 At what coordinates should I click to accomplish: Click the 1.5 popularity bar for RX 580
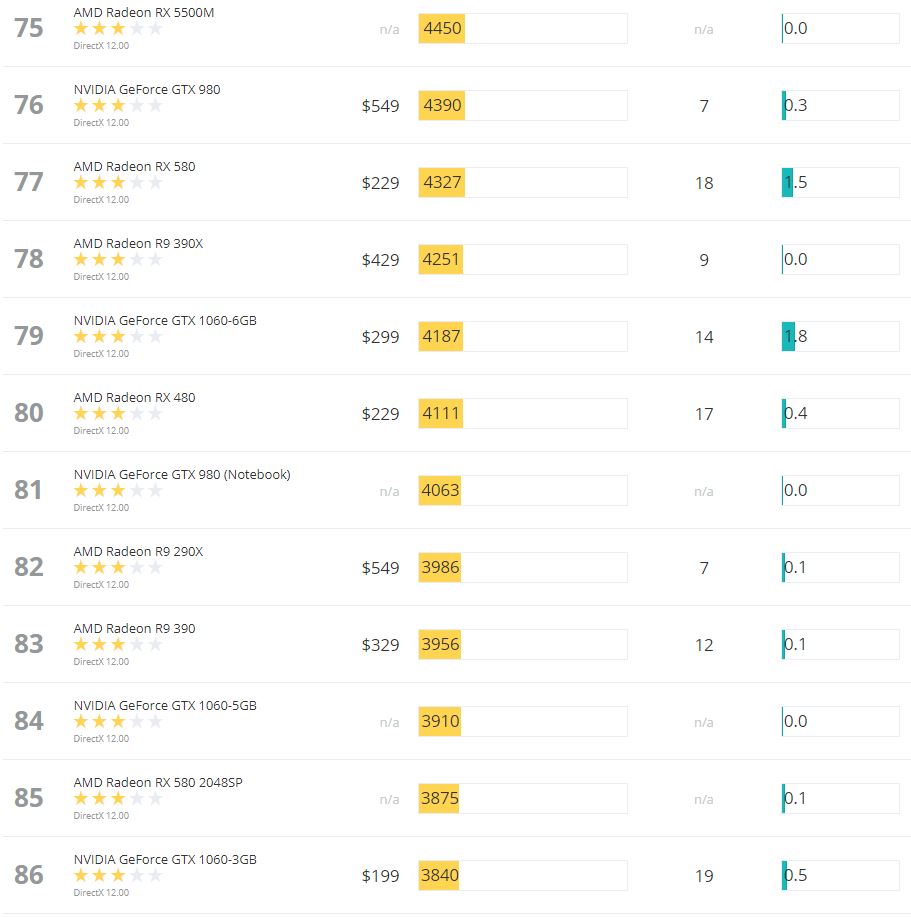[x=840, y=182]
